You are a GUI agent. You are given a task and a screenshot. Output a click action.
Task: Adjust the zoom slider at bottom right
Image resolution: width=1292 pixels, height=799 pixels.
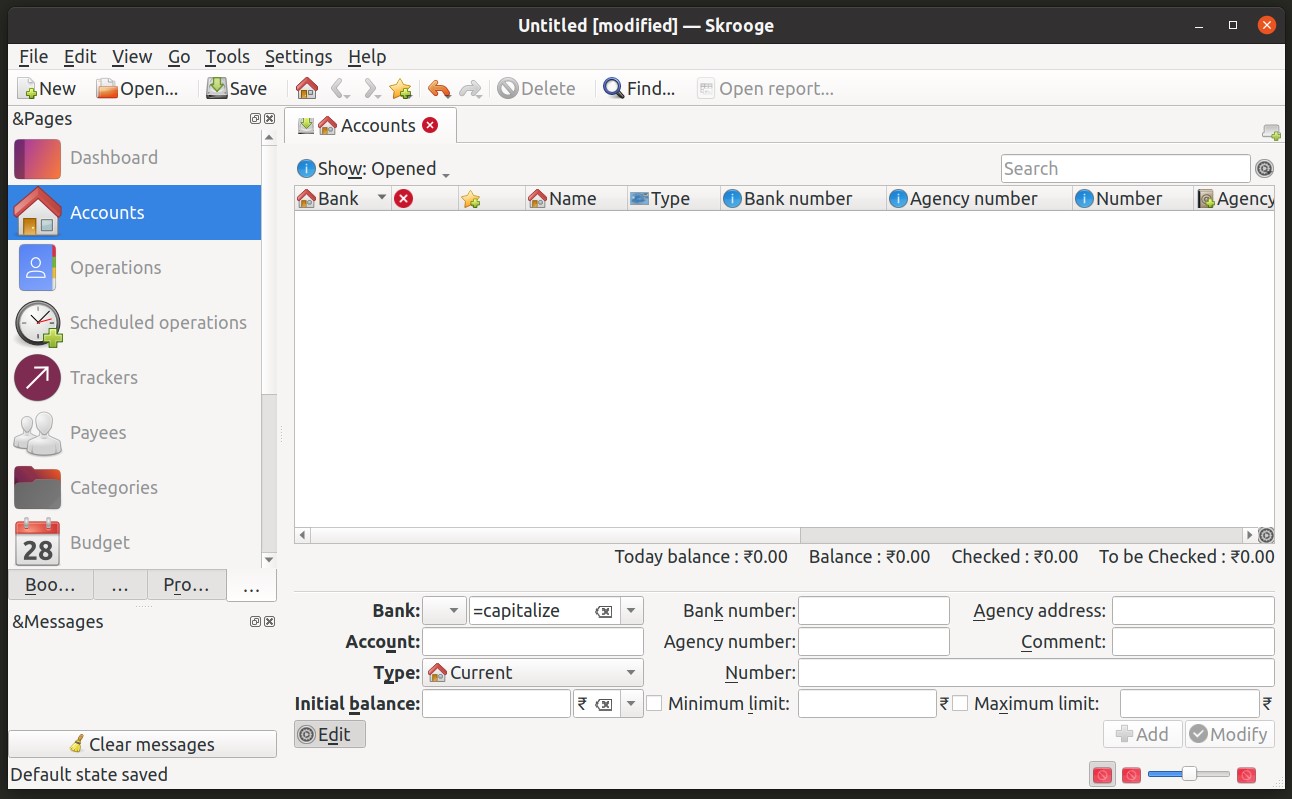pos(1189,774)
